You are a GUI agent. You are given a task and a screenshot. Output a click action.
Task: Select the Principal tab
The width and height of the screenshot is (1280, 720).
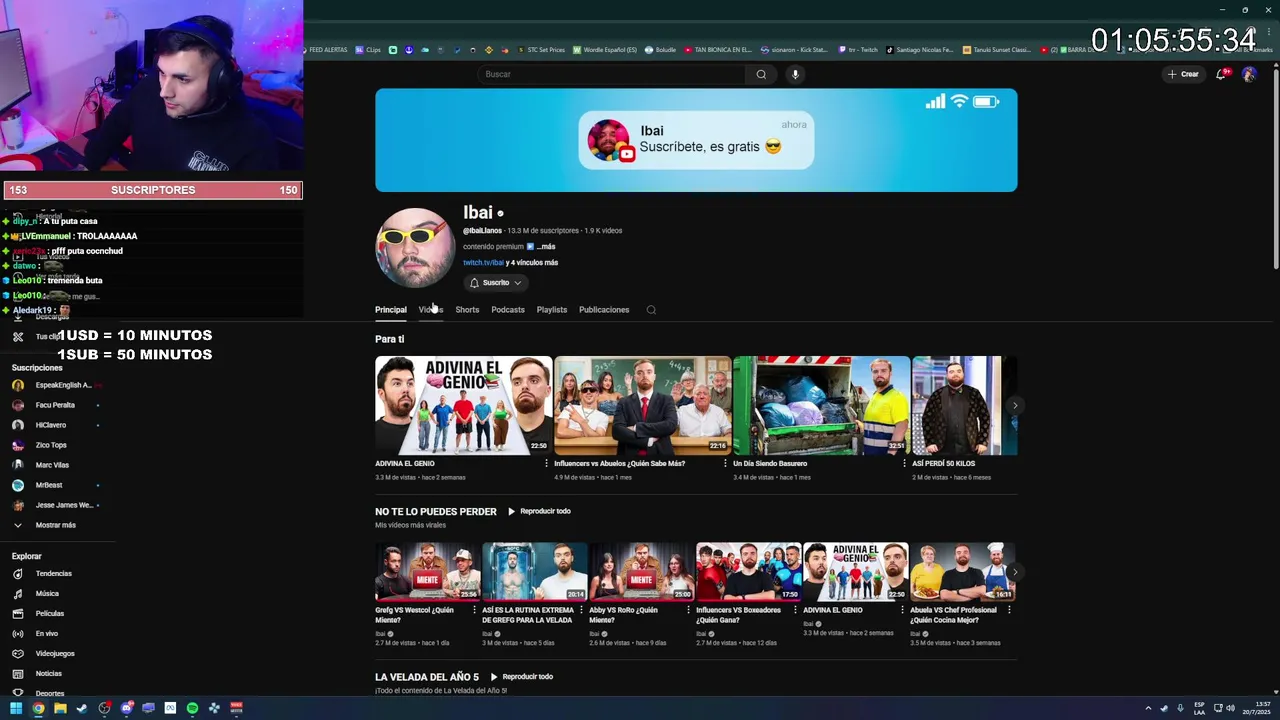click(x=391, y=310)
